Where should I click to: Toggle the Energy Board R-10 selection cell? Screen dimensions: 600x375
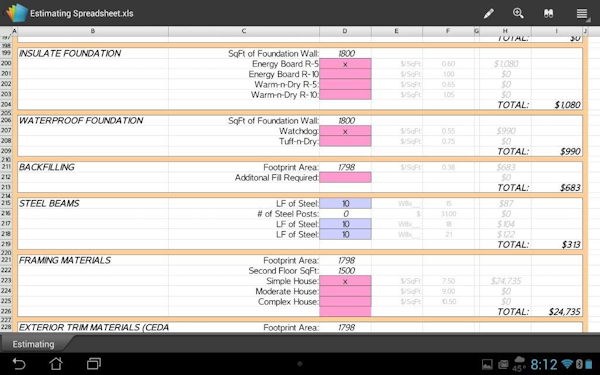pyautogui.click(x=345, y=74)
